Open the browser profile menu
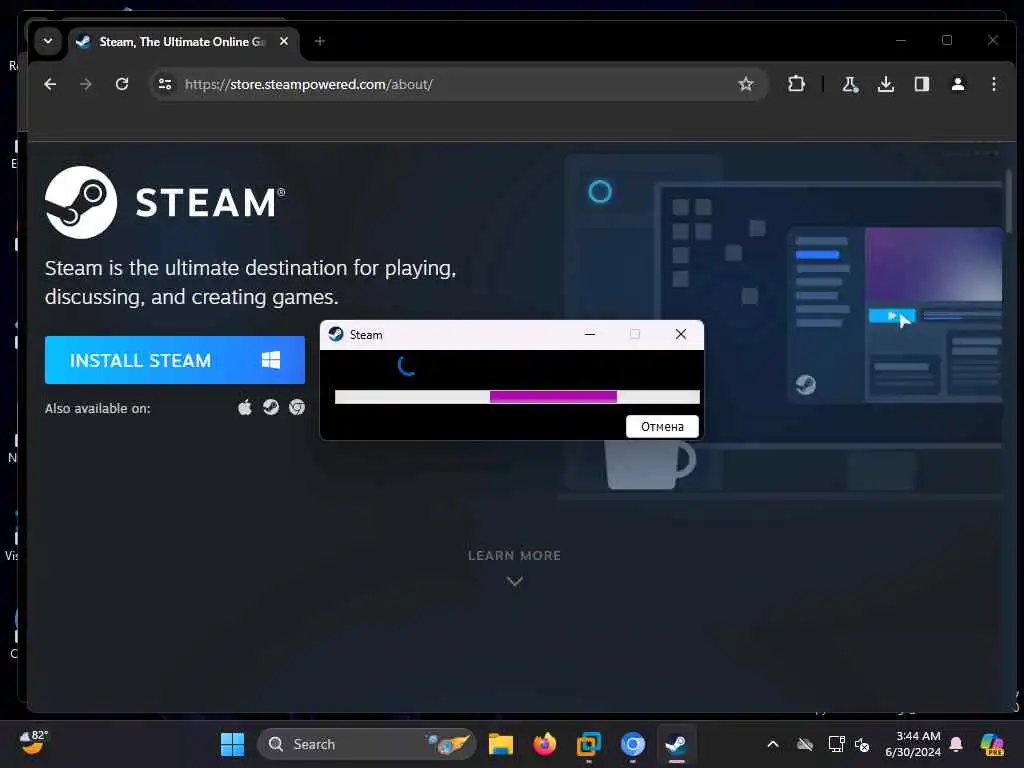The image size is (1024, 768). click(957, 84)
